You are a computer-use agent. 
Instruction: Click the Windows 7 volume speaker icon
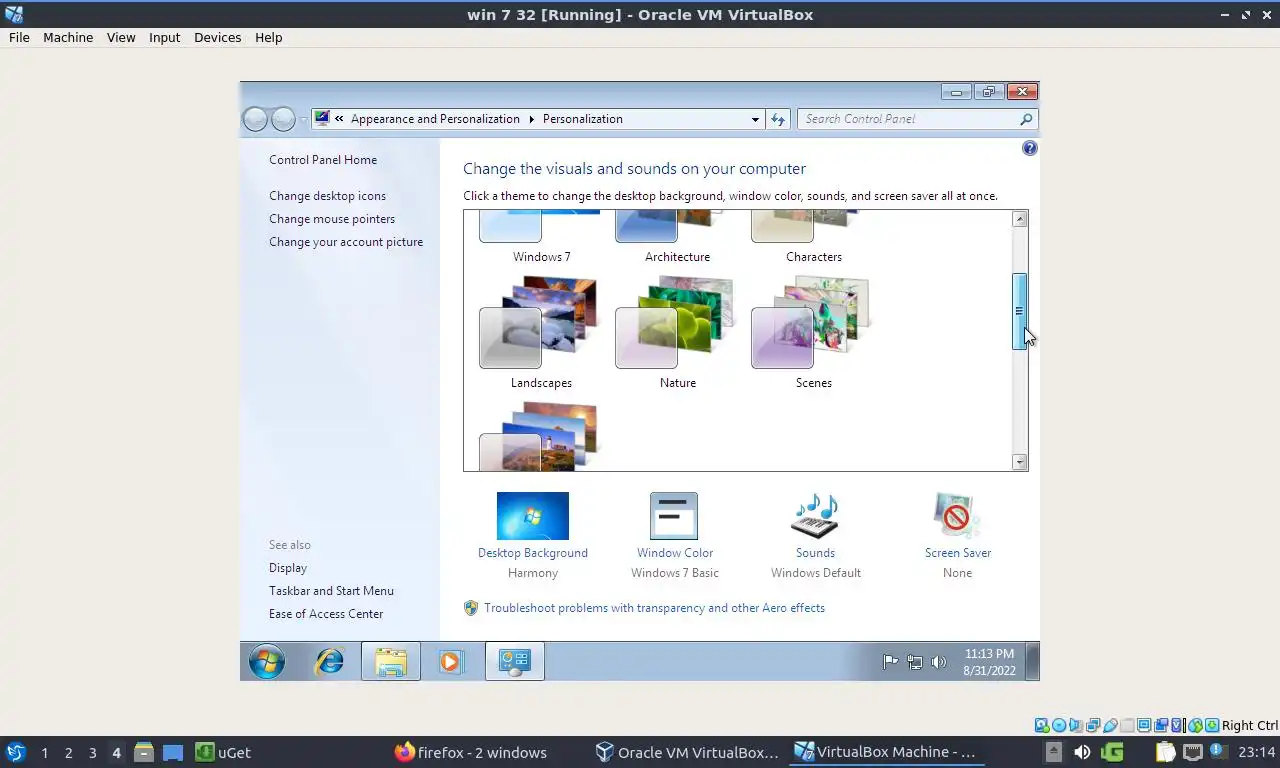[x=938, y=662]
